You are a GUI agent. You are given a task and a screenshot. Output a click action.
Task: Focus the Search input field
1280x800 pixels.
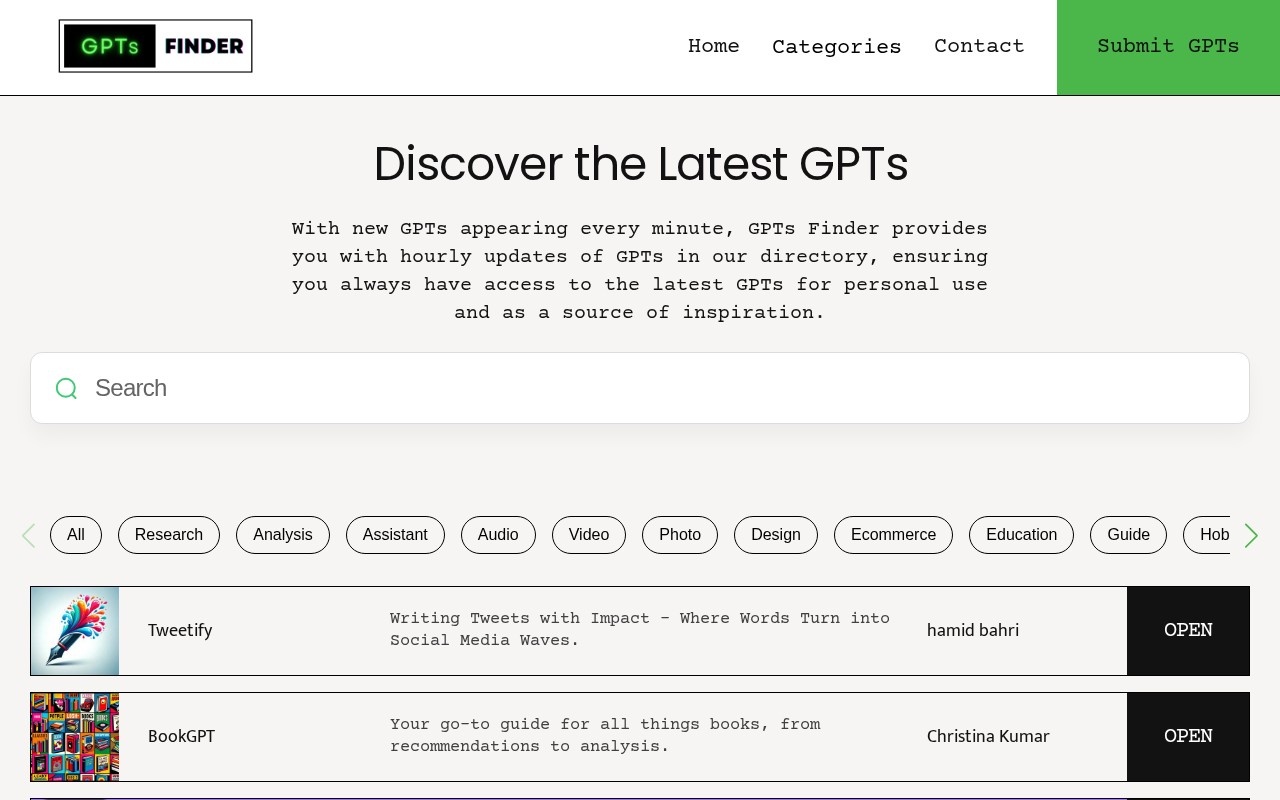[640, 388]
